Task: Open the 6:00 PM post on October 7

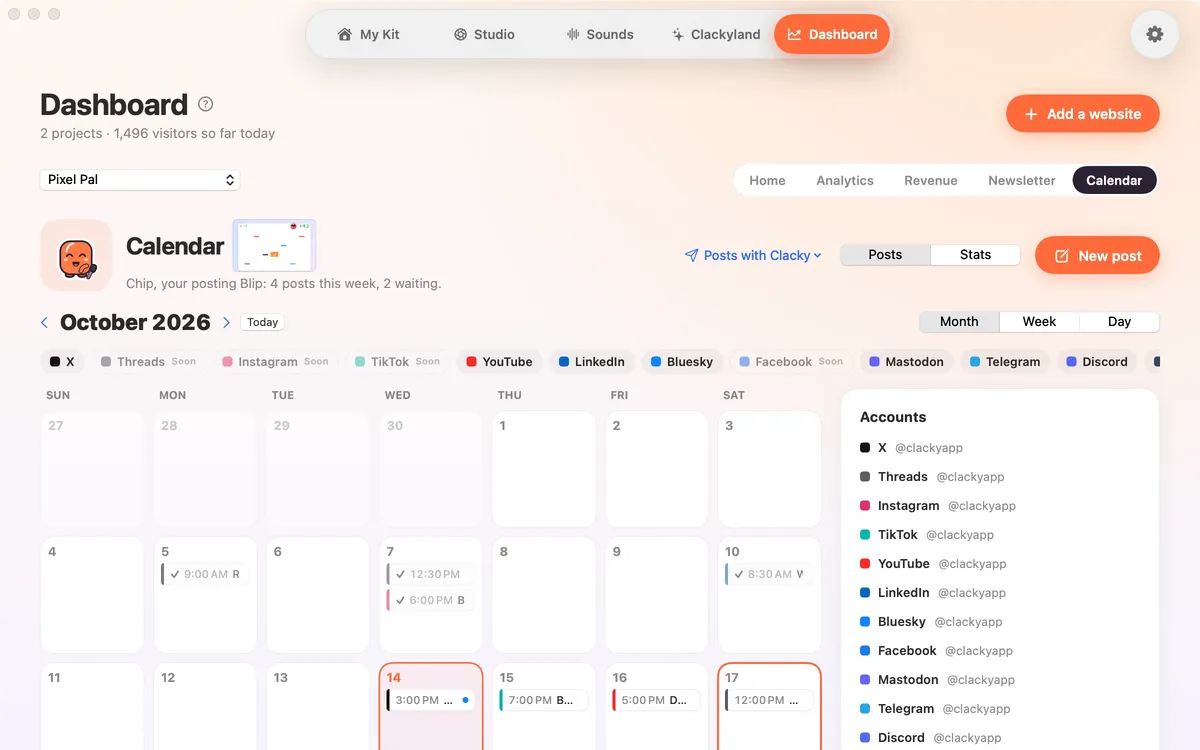Action: tap(431, 600)
